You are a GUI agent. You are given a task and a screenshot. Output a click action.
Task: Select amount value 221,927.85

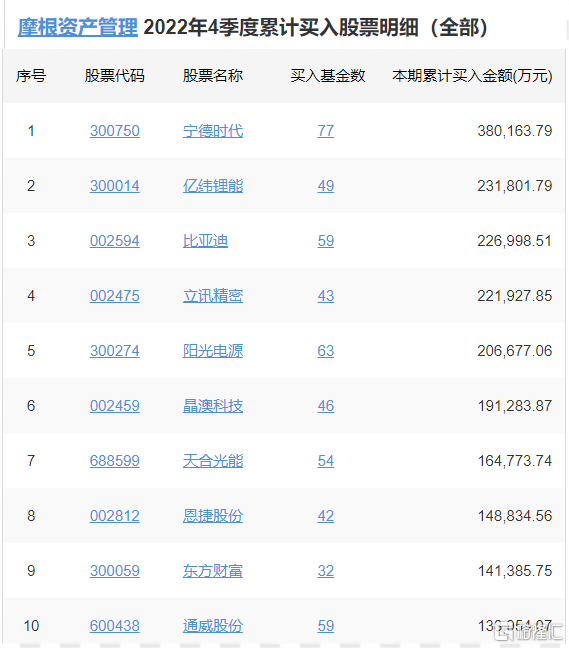pyautogui.click(x=515, y=296)
